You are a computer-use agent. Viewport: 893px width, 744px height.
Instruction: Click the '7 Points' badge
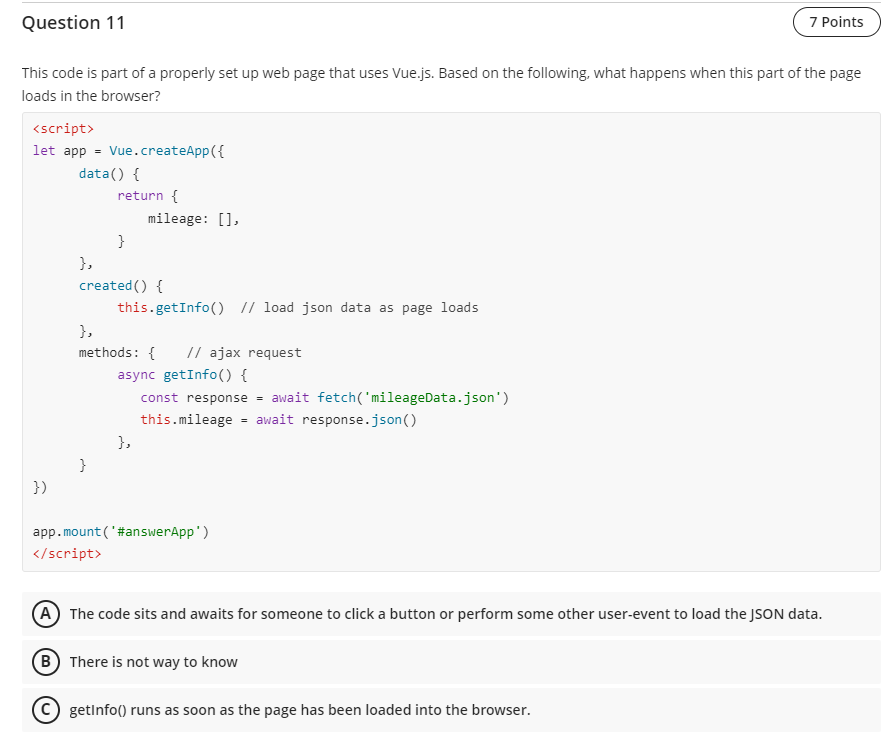(x=836, y=21)
